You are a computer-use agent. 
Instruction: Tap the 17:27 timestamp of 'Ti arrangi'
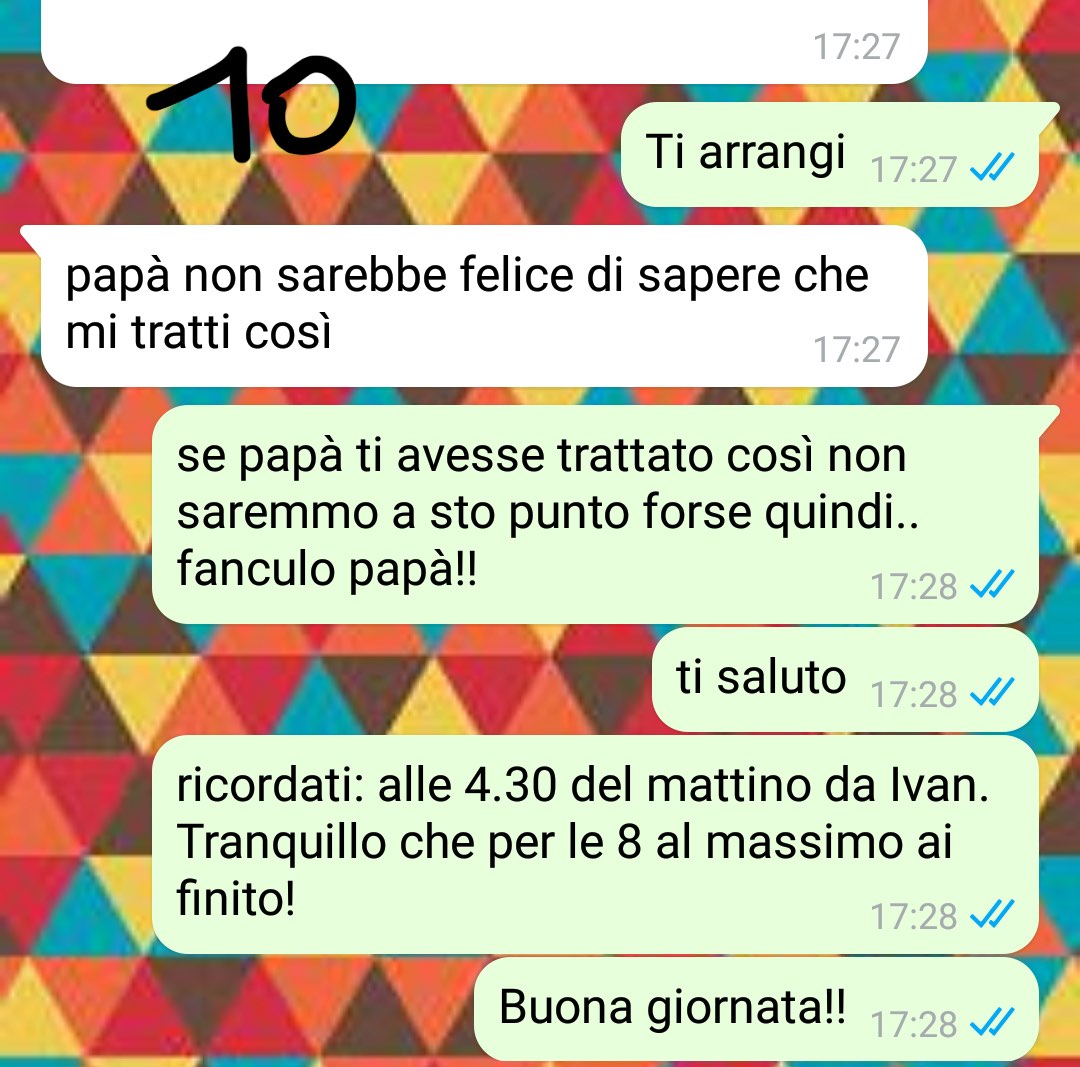coord(913,169)
